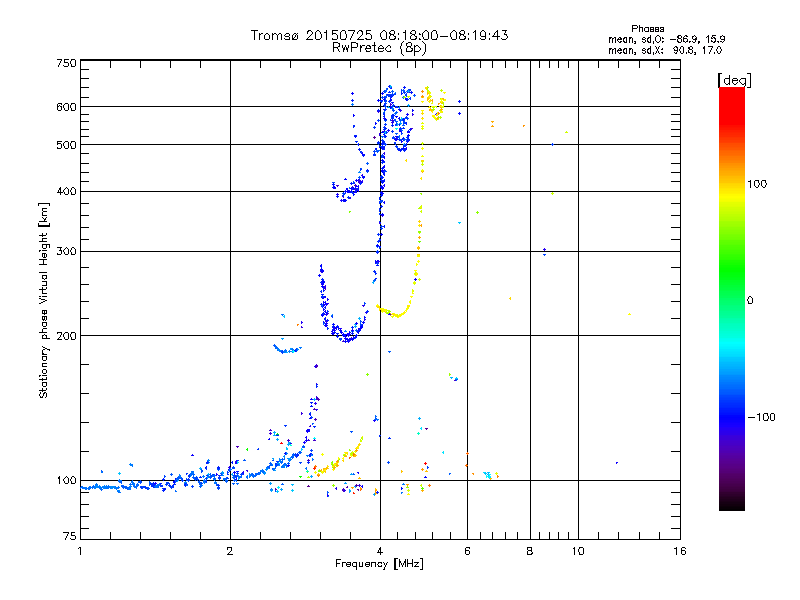Click the y-axis label '500'
This screenshot has height=600, width=800.
pos(66,145)
